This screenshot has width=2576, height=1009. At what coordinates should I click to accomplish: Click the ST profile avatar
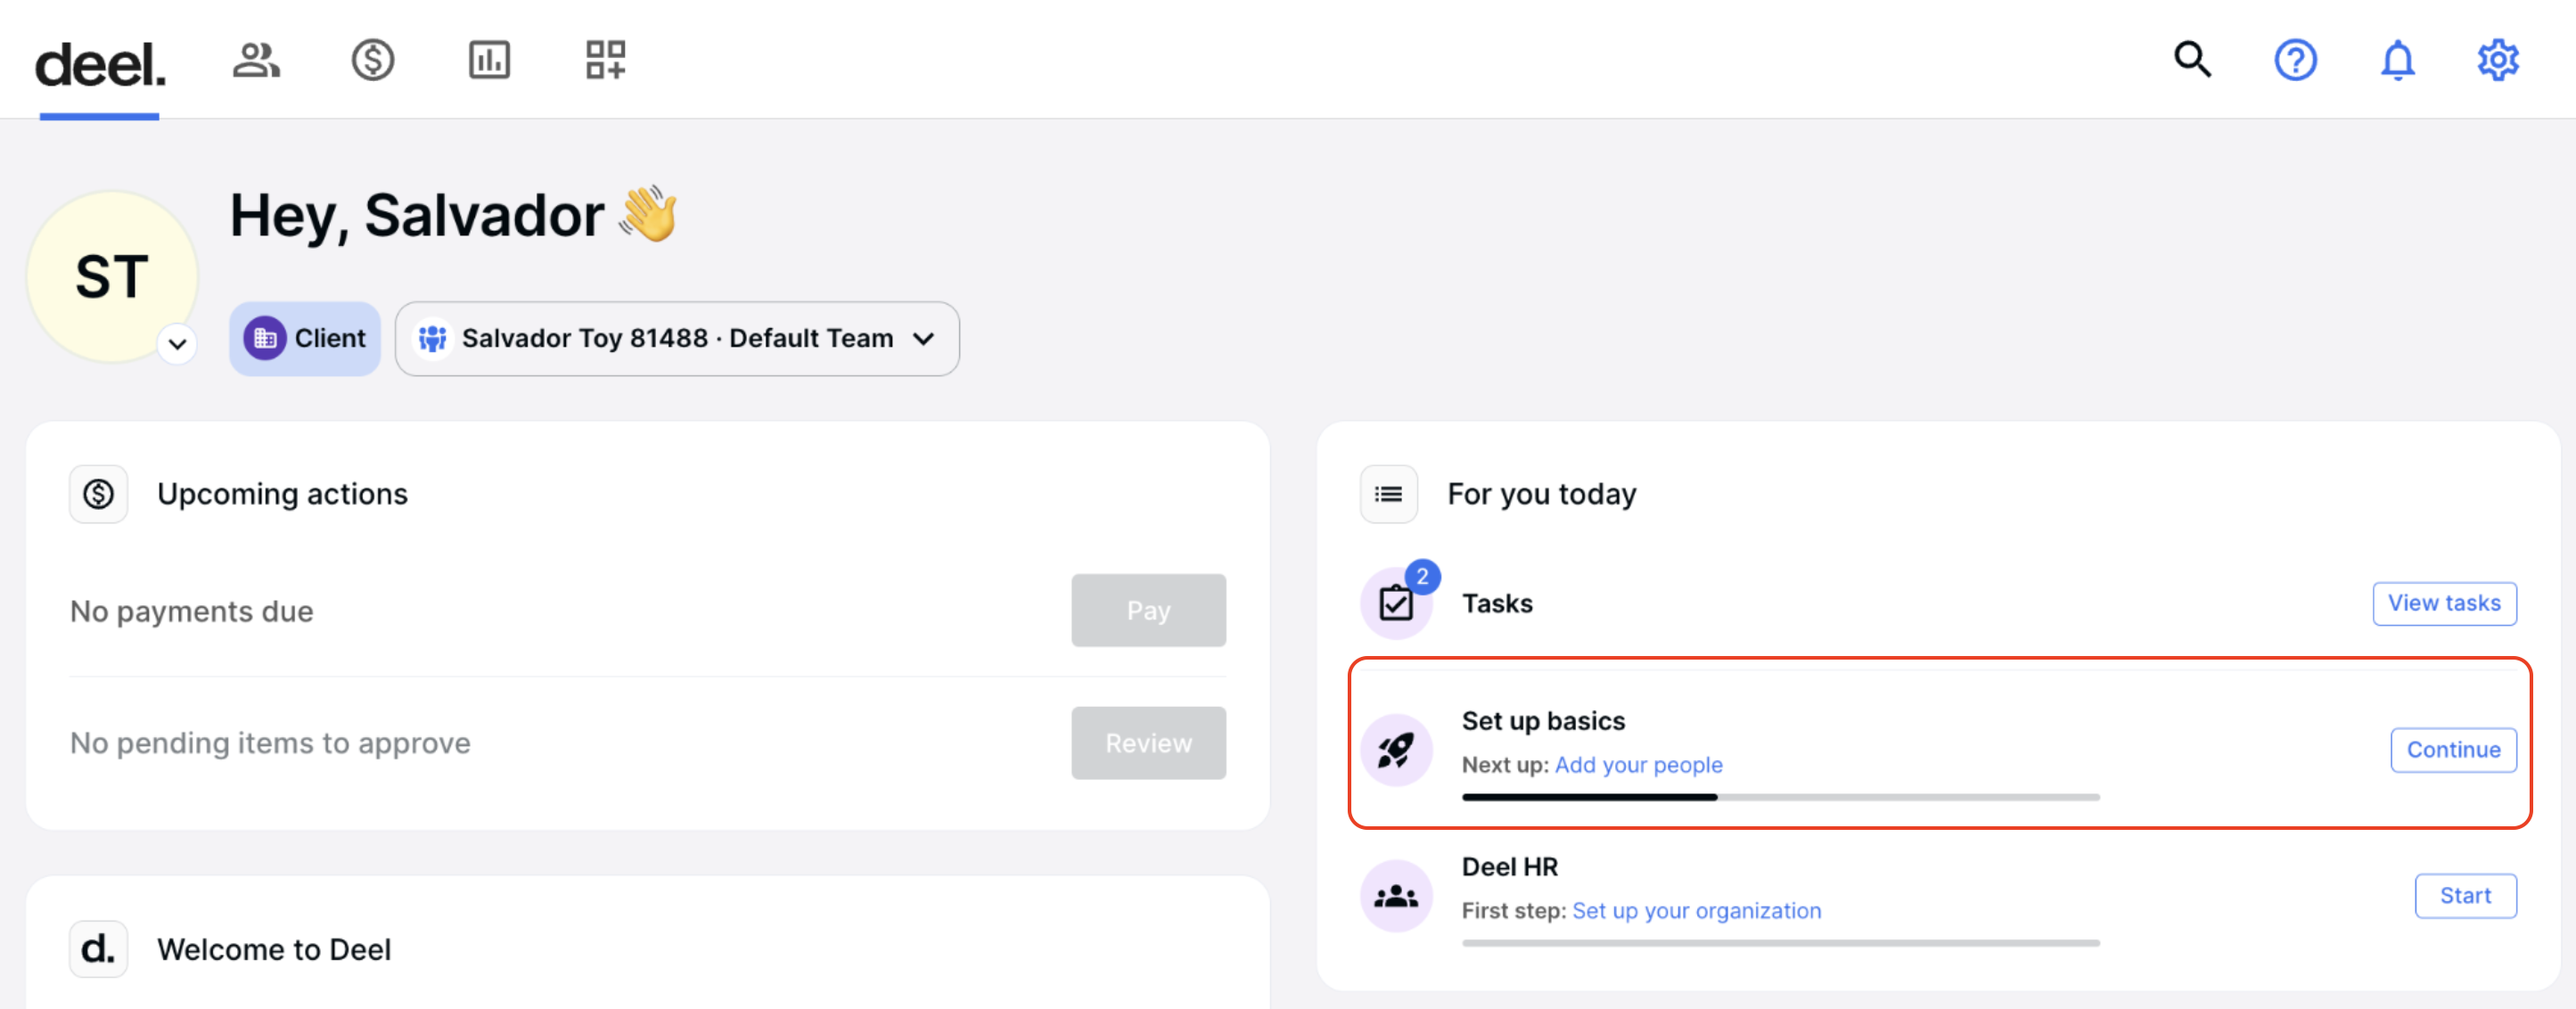coord(112,276)
